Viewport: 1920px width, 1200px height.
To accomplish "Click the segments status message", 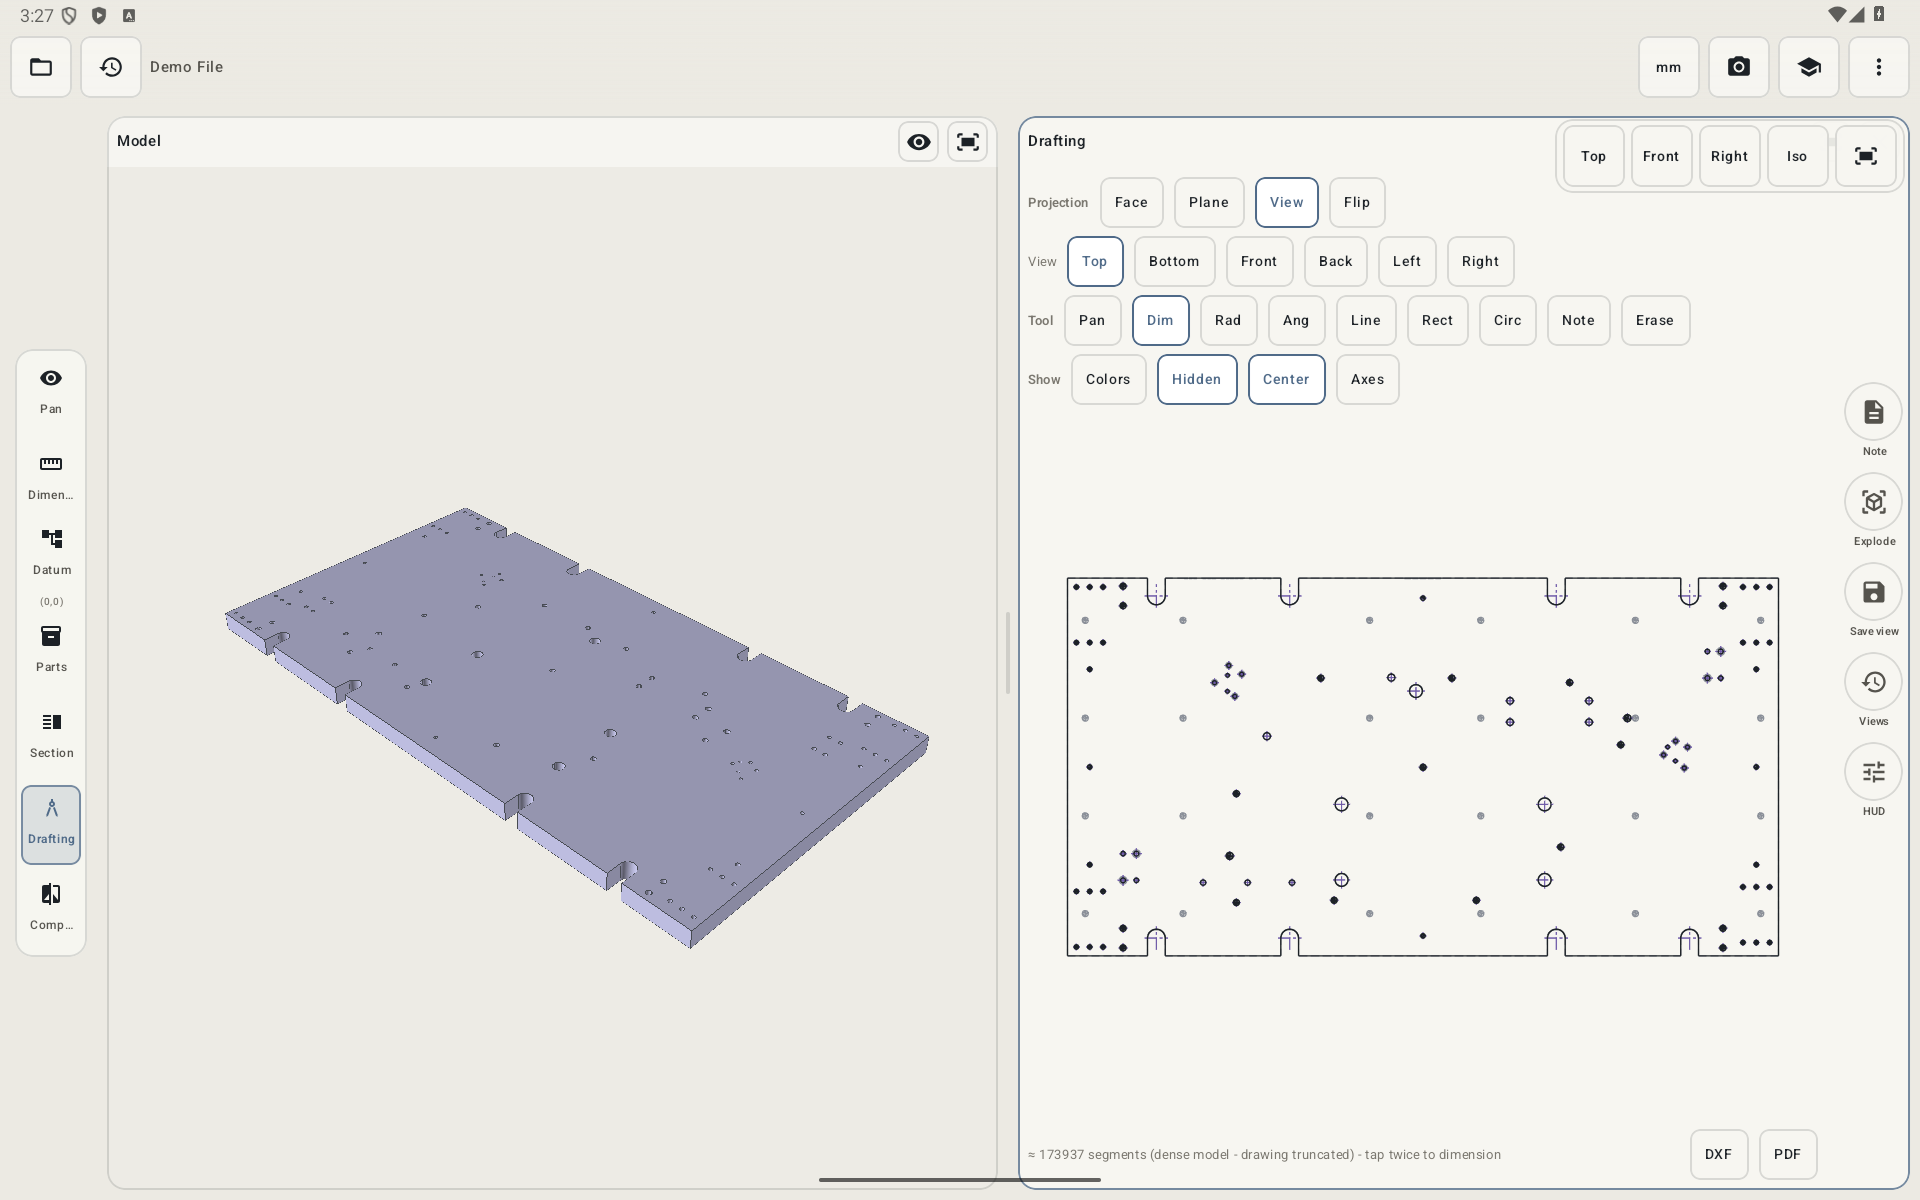I will coord(1264,1155).
